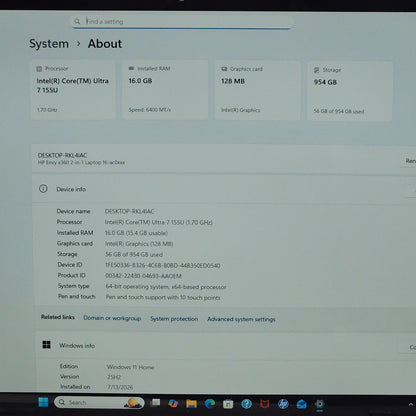Select the Settings gear taskbar icon
Screen dimensions: 416x416
click(320, 404)
